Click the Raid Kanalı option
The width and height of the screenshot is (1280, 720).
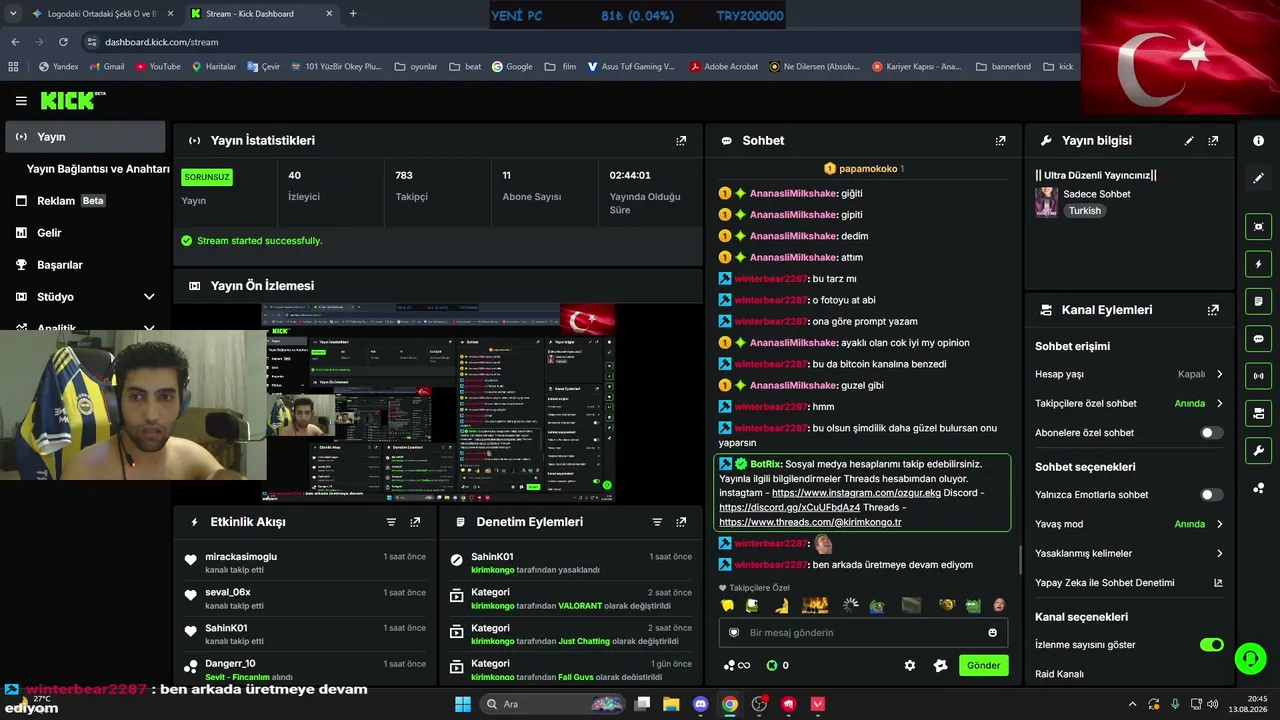[x=1059, y=674]
